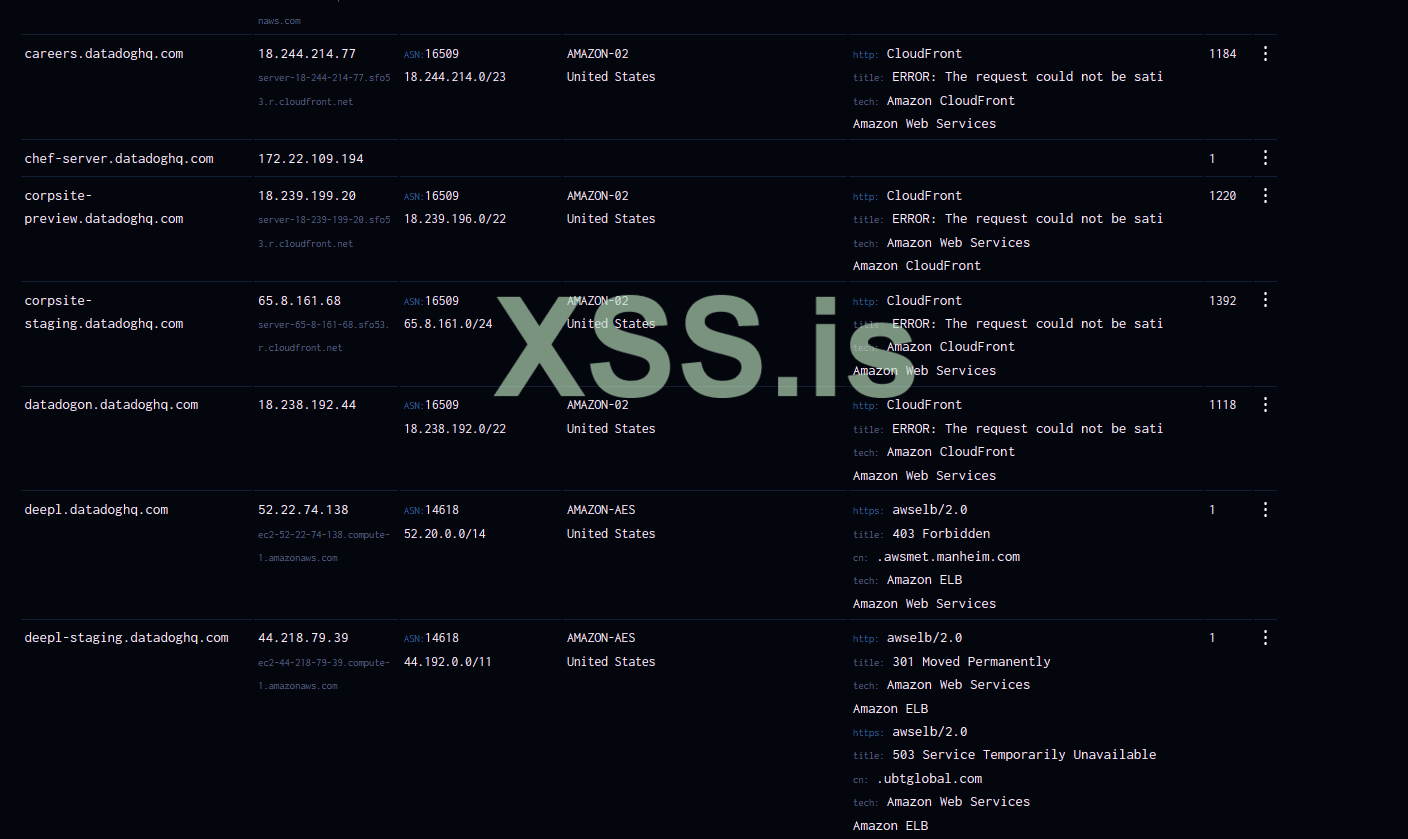
Task: Select the careers.datadoghq.com hostname
Action: [104, 54]
